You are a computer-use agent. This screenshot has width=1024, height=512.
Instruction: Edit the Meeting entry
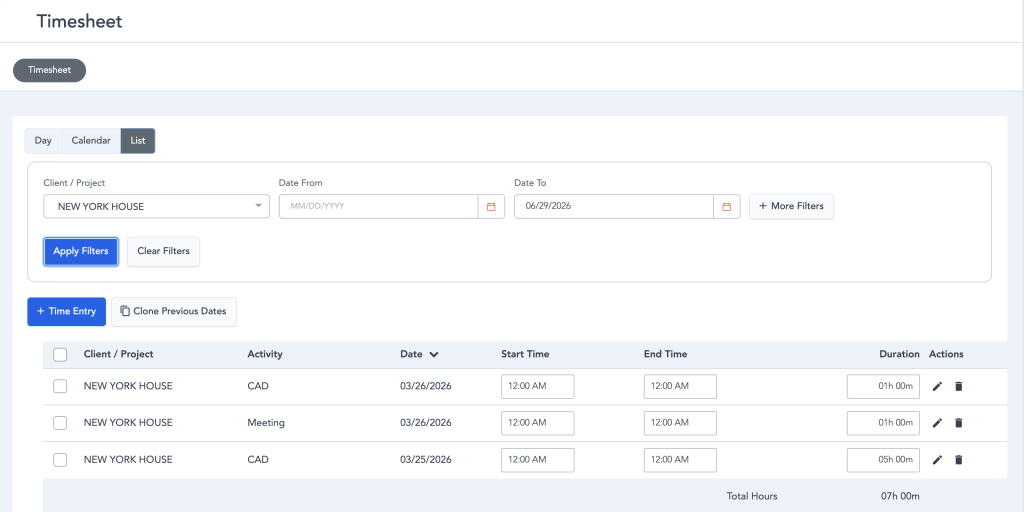937,423
